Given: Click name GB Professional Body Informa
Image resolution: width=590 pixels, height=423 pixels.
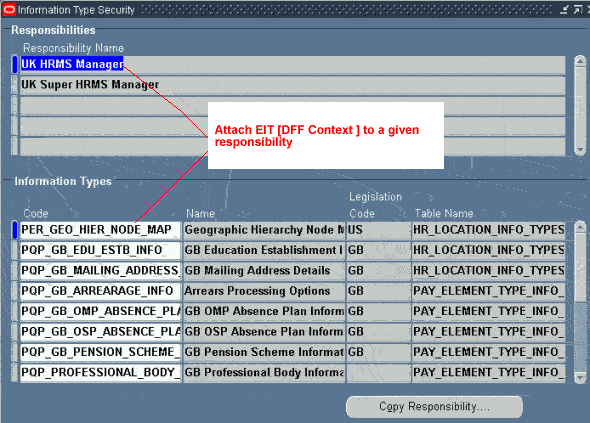Looking at the screenshot, I should 264,372.
